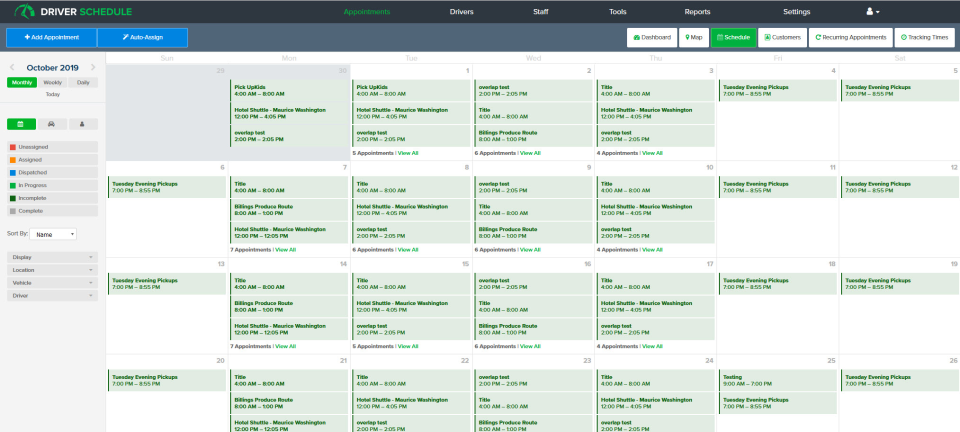Open Hotel Shuttle appointment on October 10
The image size is (960, 432).
pyautogui.click(x=656, y=210)
